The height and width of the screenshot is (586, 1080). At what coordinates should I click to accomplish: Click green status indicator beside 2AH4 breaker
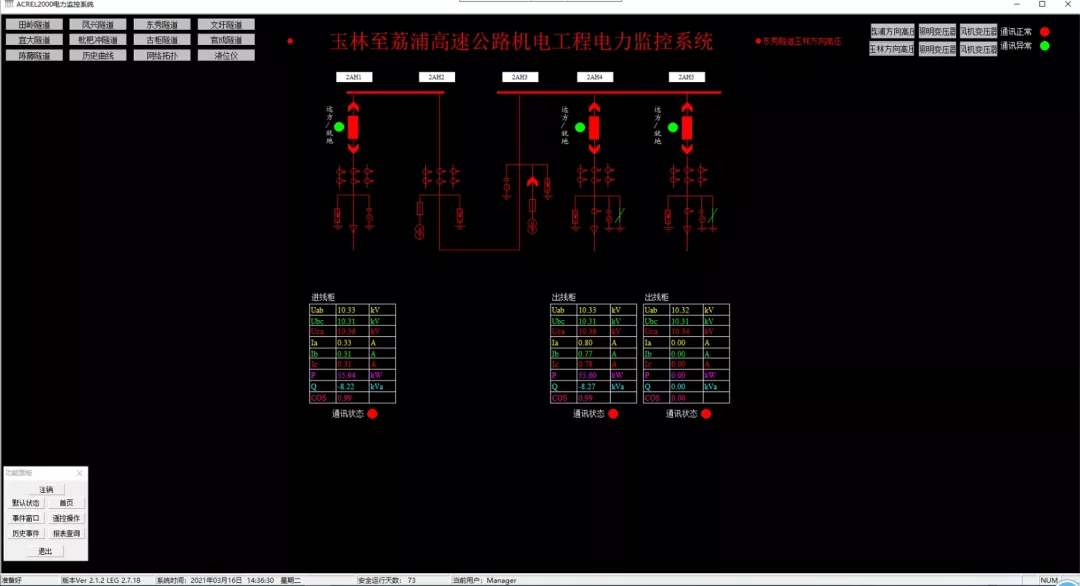point(579,127)
